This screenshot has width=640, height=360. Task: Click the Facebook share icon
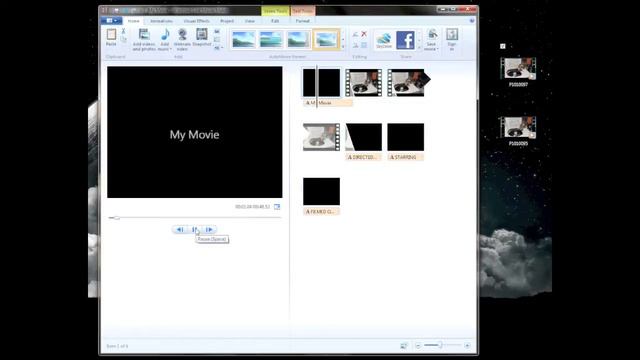(x=405, y=40)
